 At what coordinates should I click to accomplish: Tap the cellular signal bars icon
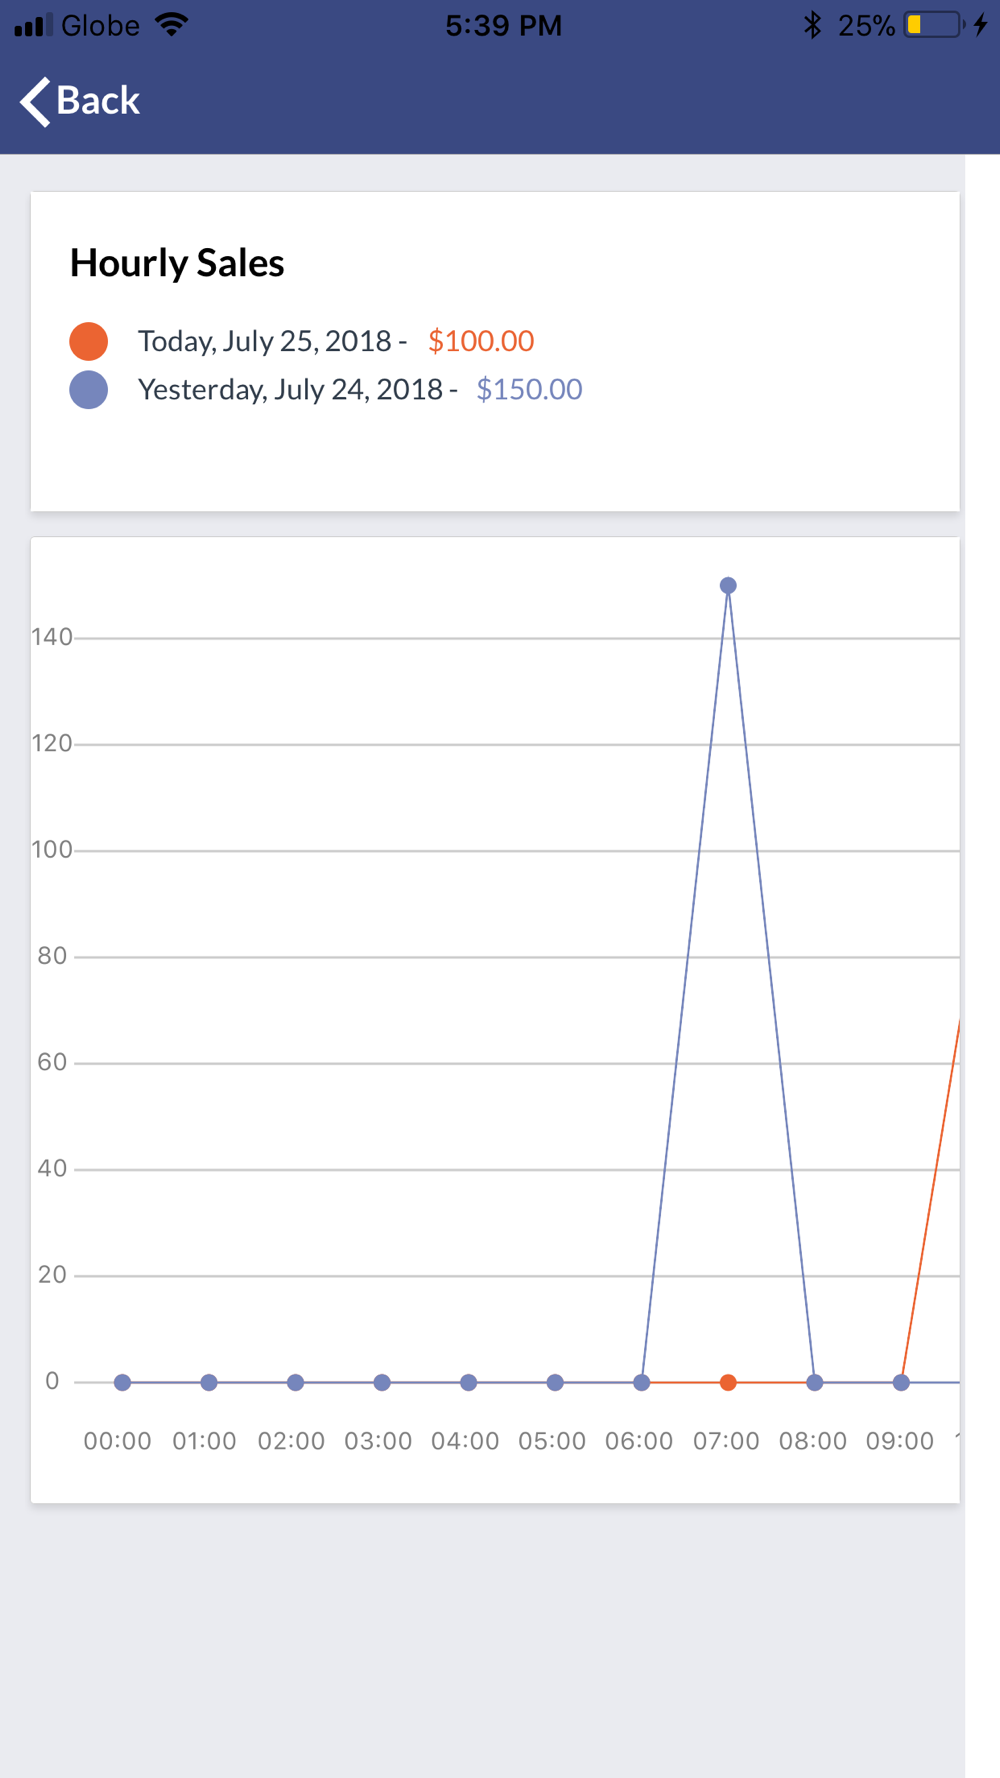pyautogui.click(x=33, y=25)
